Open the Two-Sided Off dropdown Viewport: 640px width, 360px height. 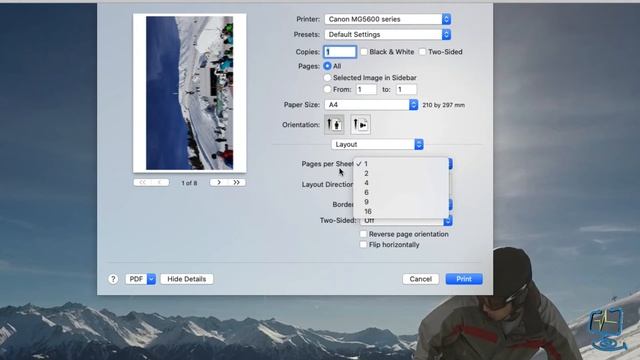point(406,220)
